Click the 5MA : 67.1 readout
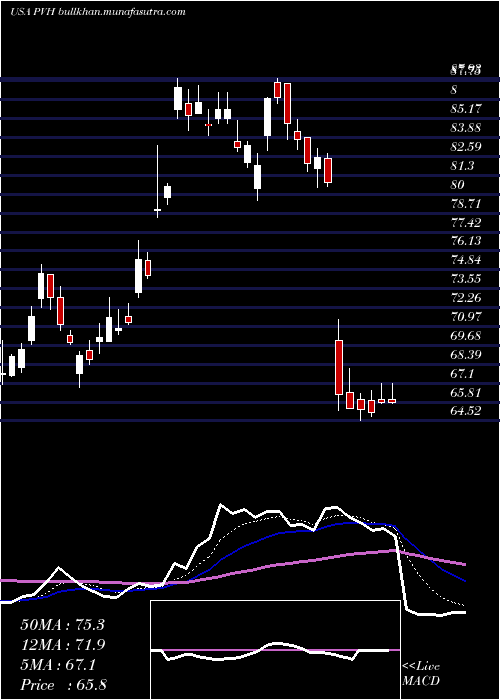The height and width of the screenshot is (700, 500). [x=58, y=665]
